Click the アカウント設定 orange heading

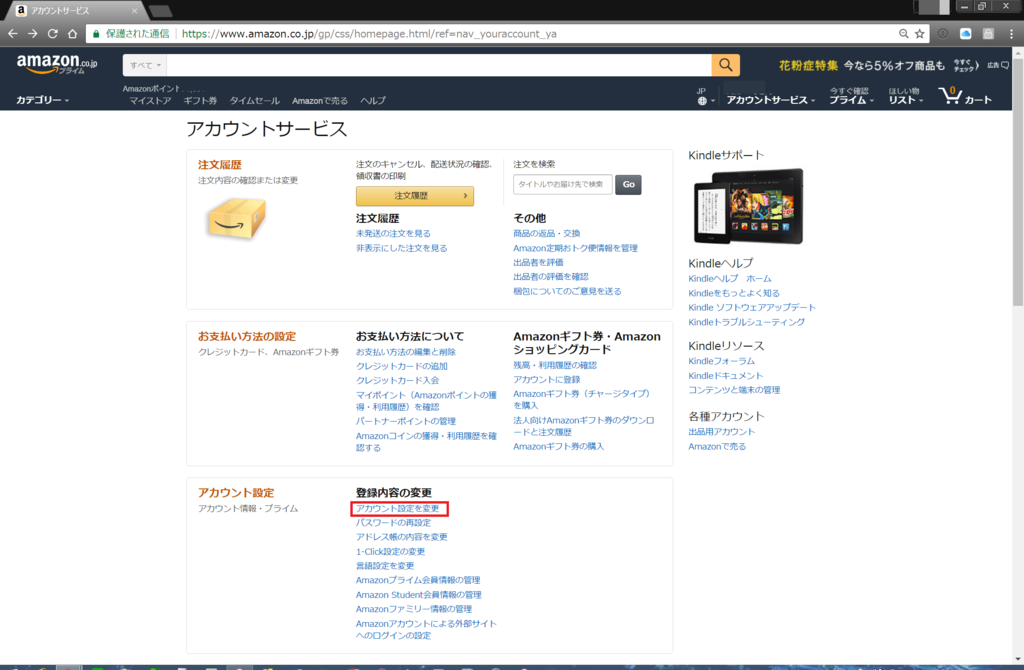(236, 493)
